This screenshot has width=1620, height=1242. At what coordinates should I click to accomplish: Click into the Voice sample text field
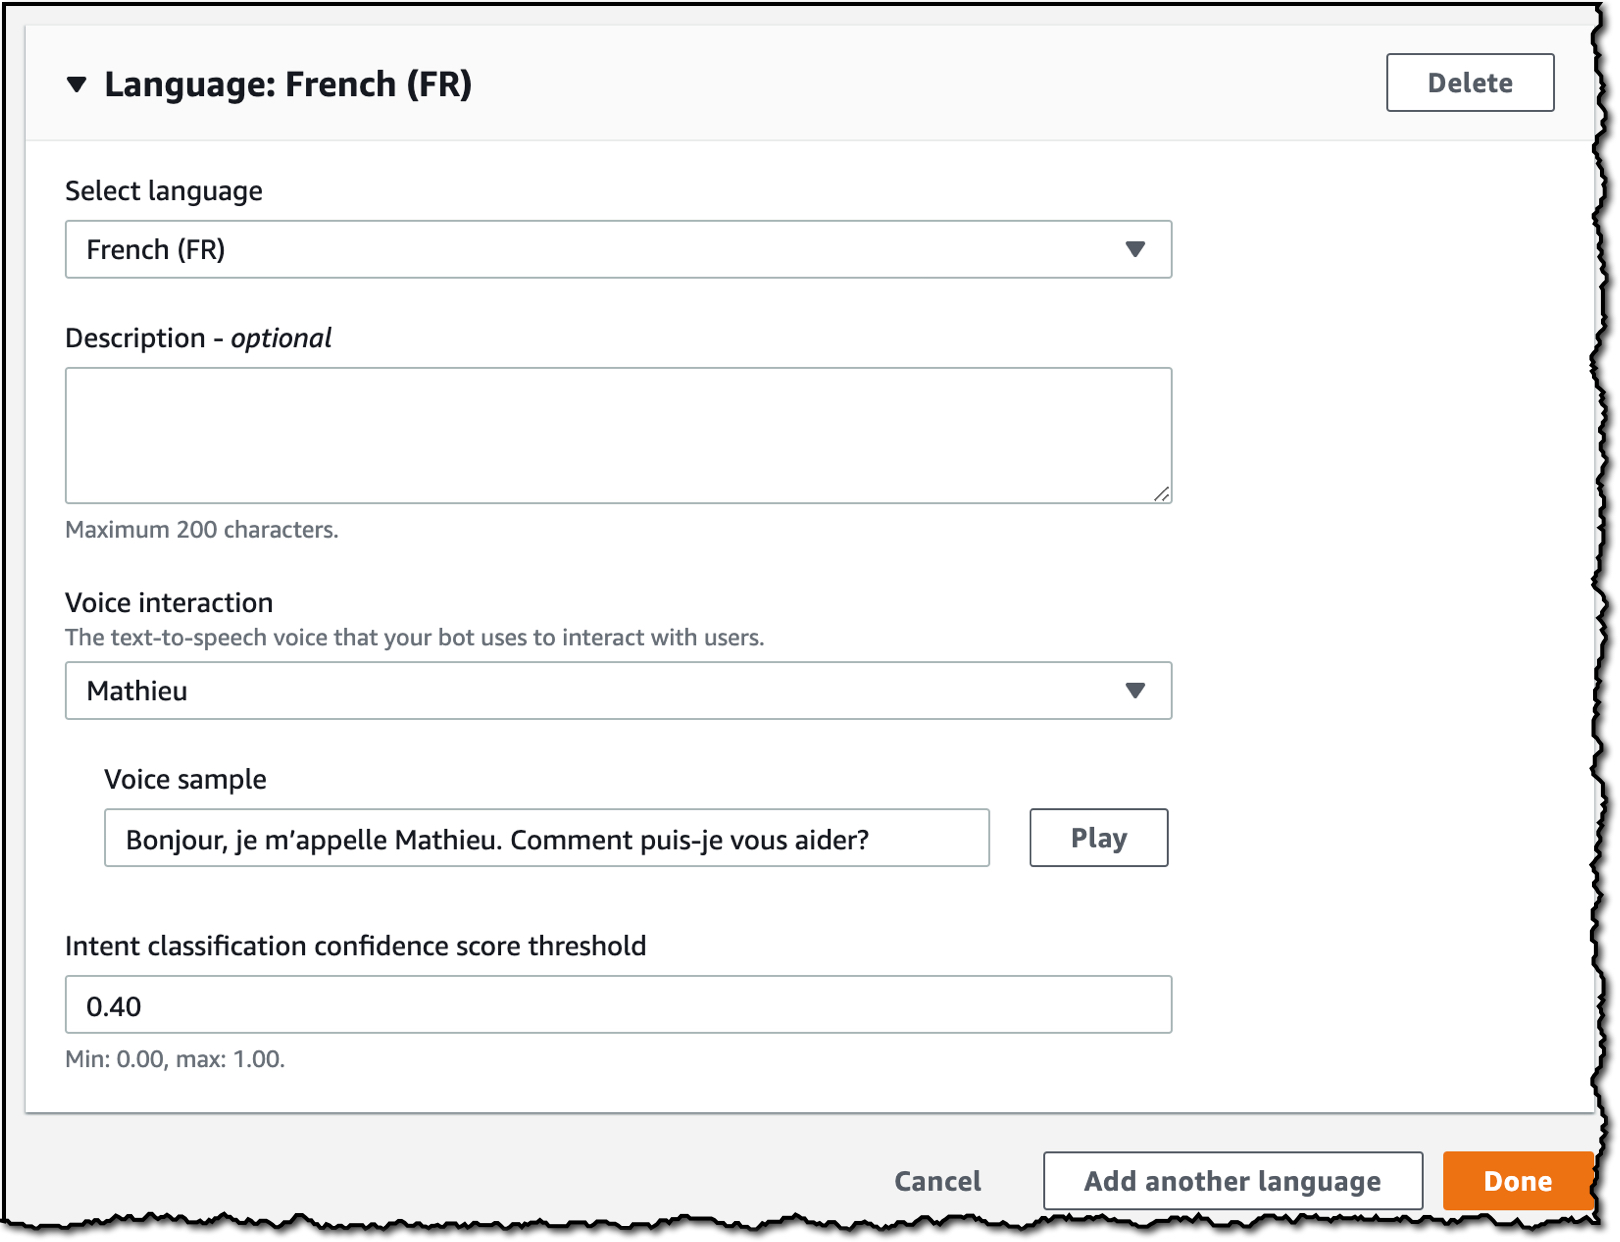tap(547, 838)
